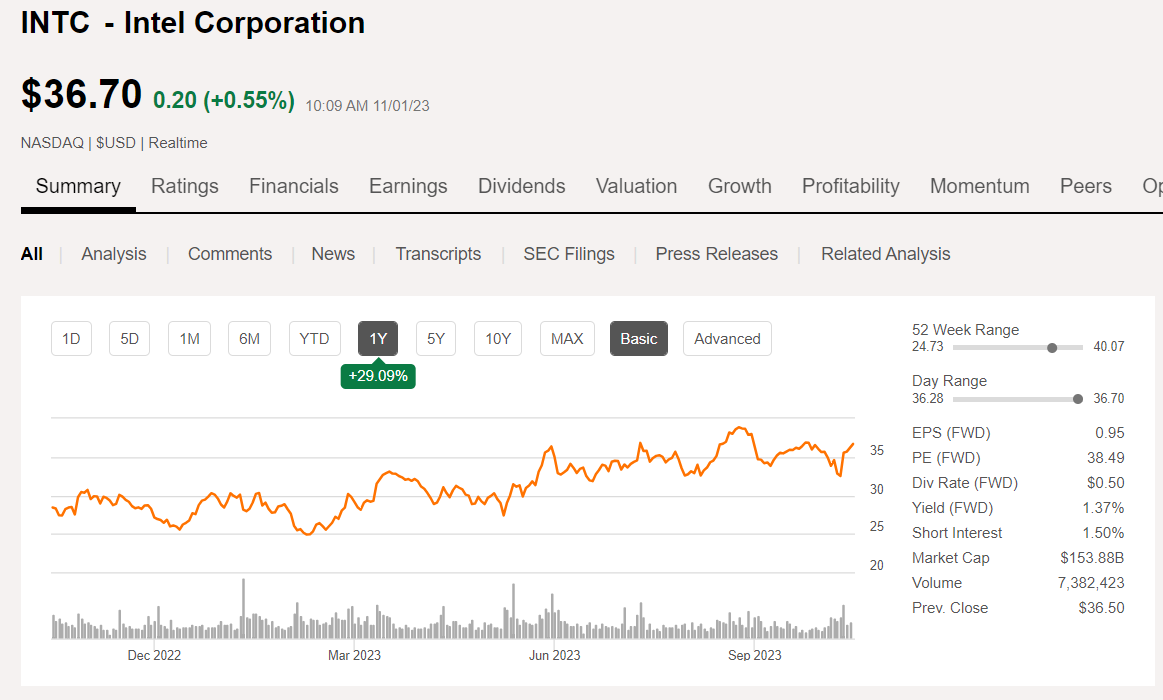
Task: Click the Jun 2023 axis label
Action: (555, 656)
